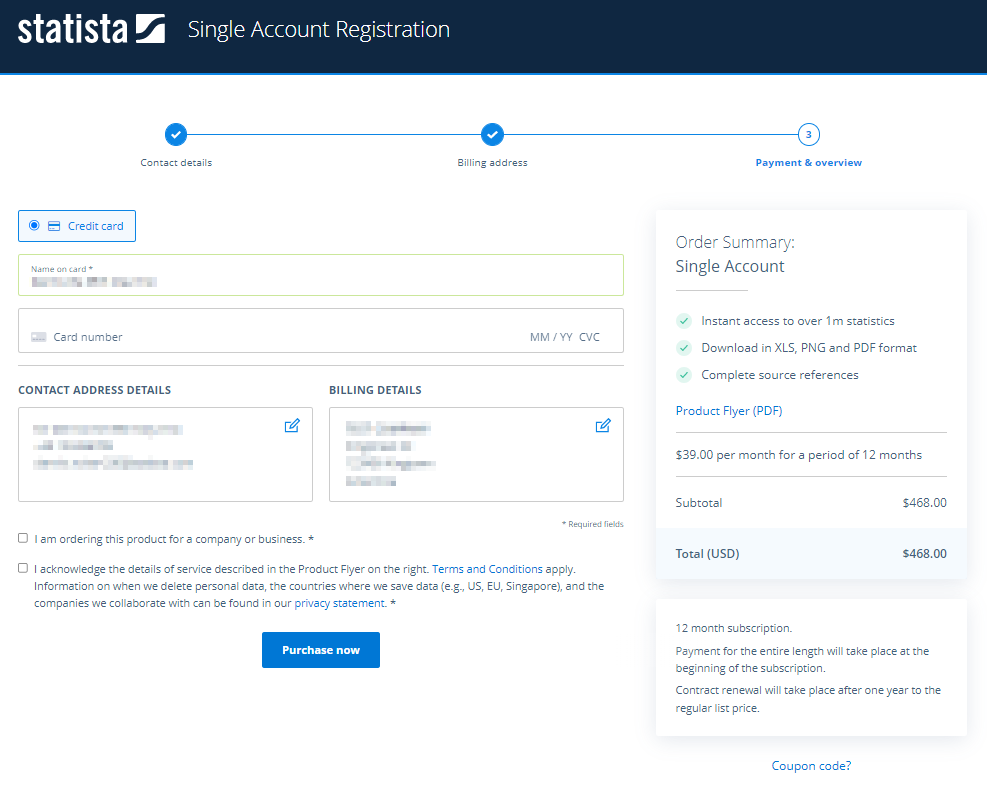Click the 'Complete source references' text

[x=780, y=375]
